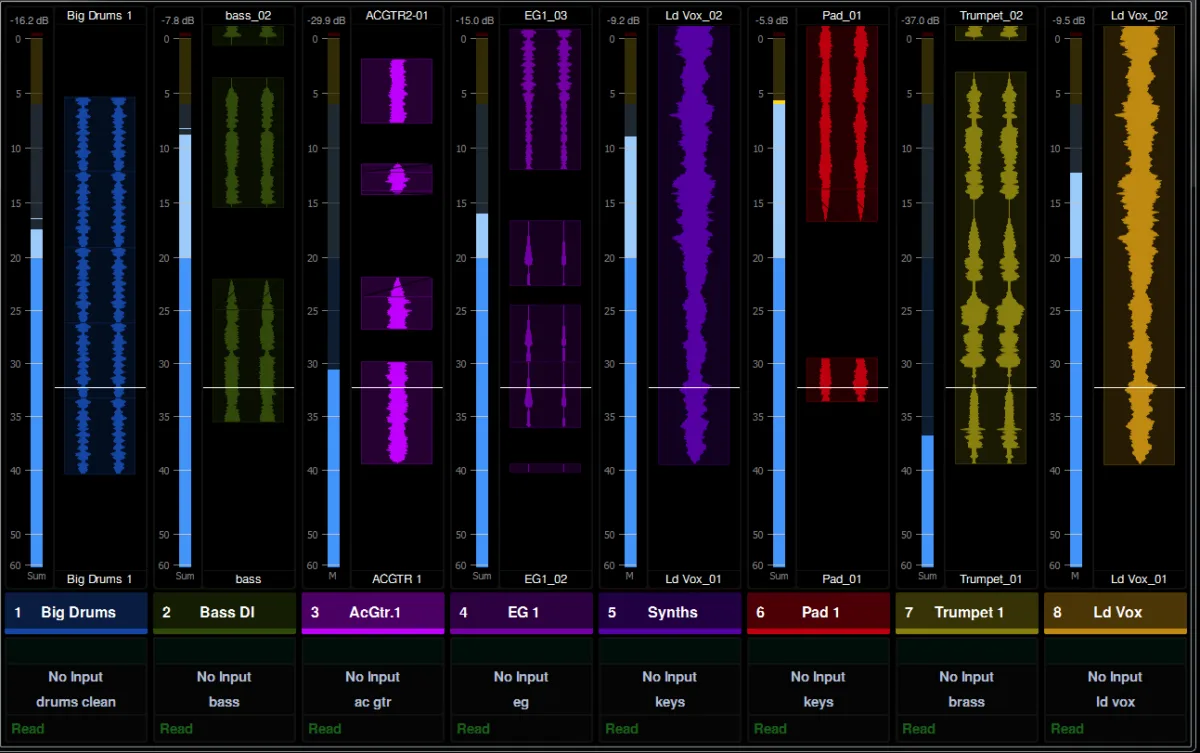
Task: Change Read automation mode on Pad 1
Action: [770, 728]
